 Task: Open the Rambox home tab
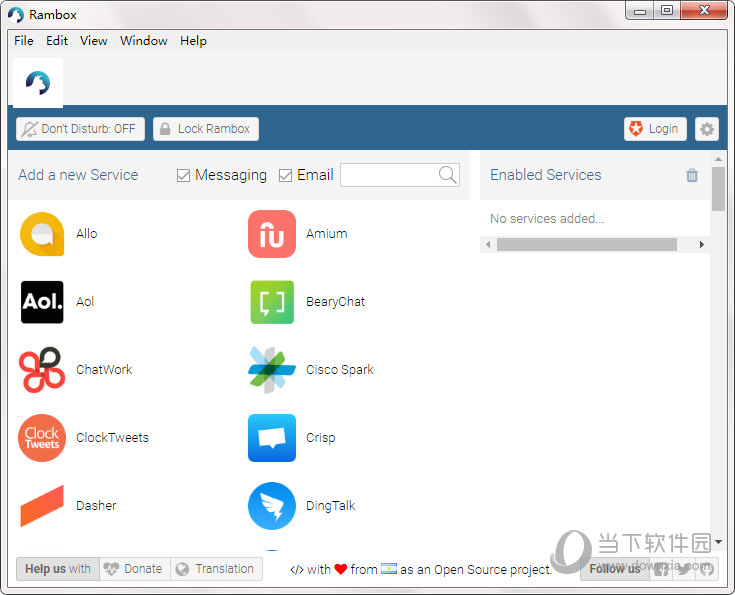(38, 83)
